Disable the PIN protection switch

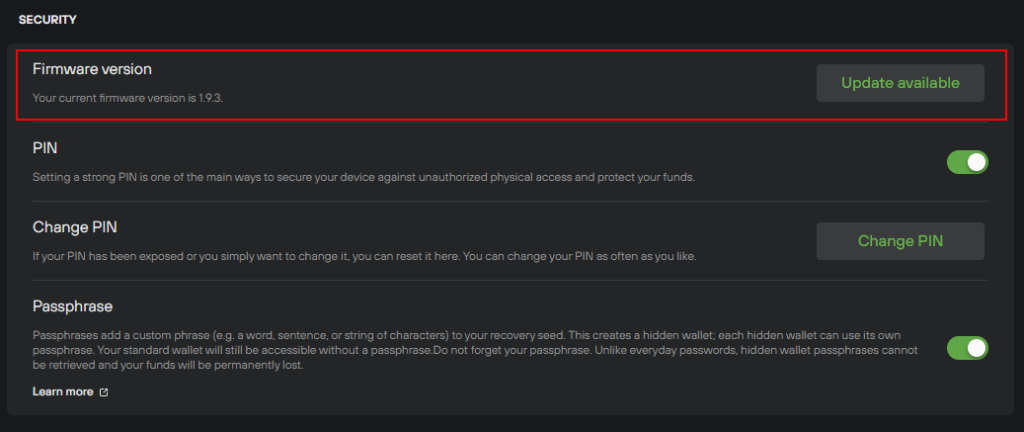pyautogui.click(x=967, y=162)
